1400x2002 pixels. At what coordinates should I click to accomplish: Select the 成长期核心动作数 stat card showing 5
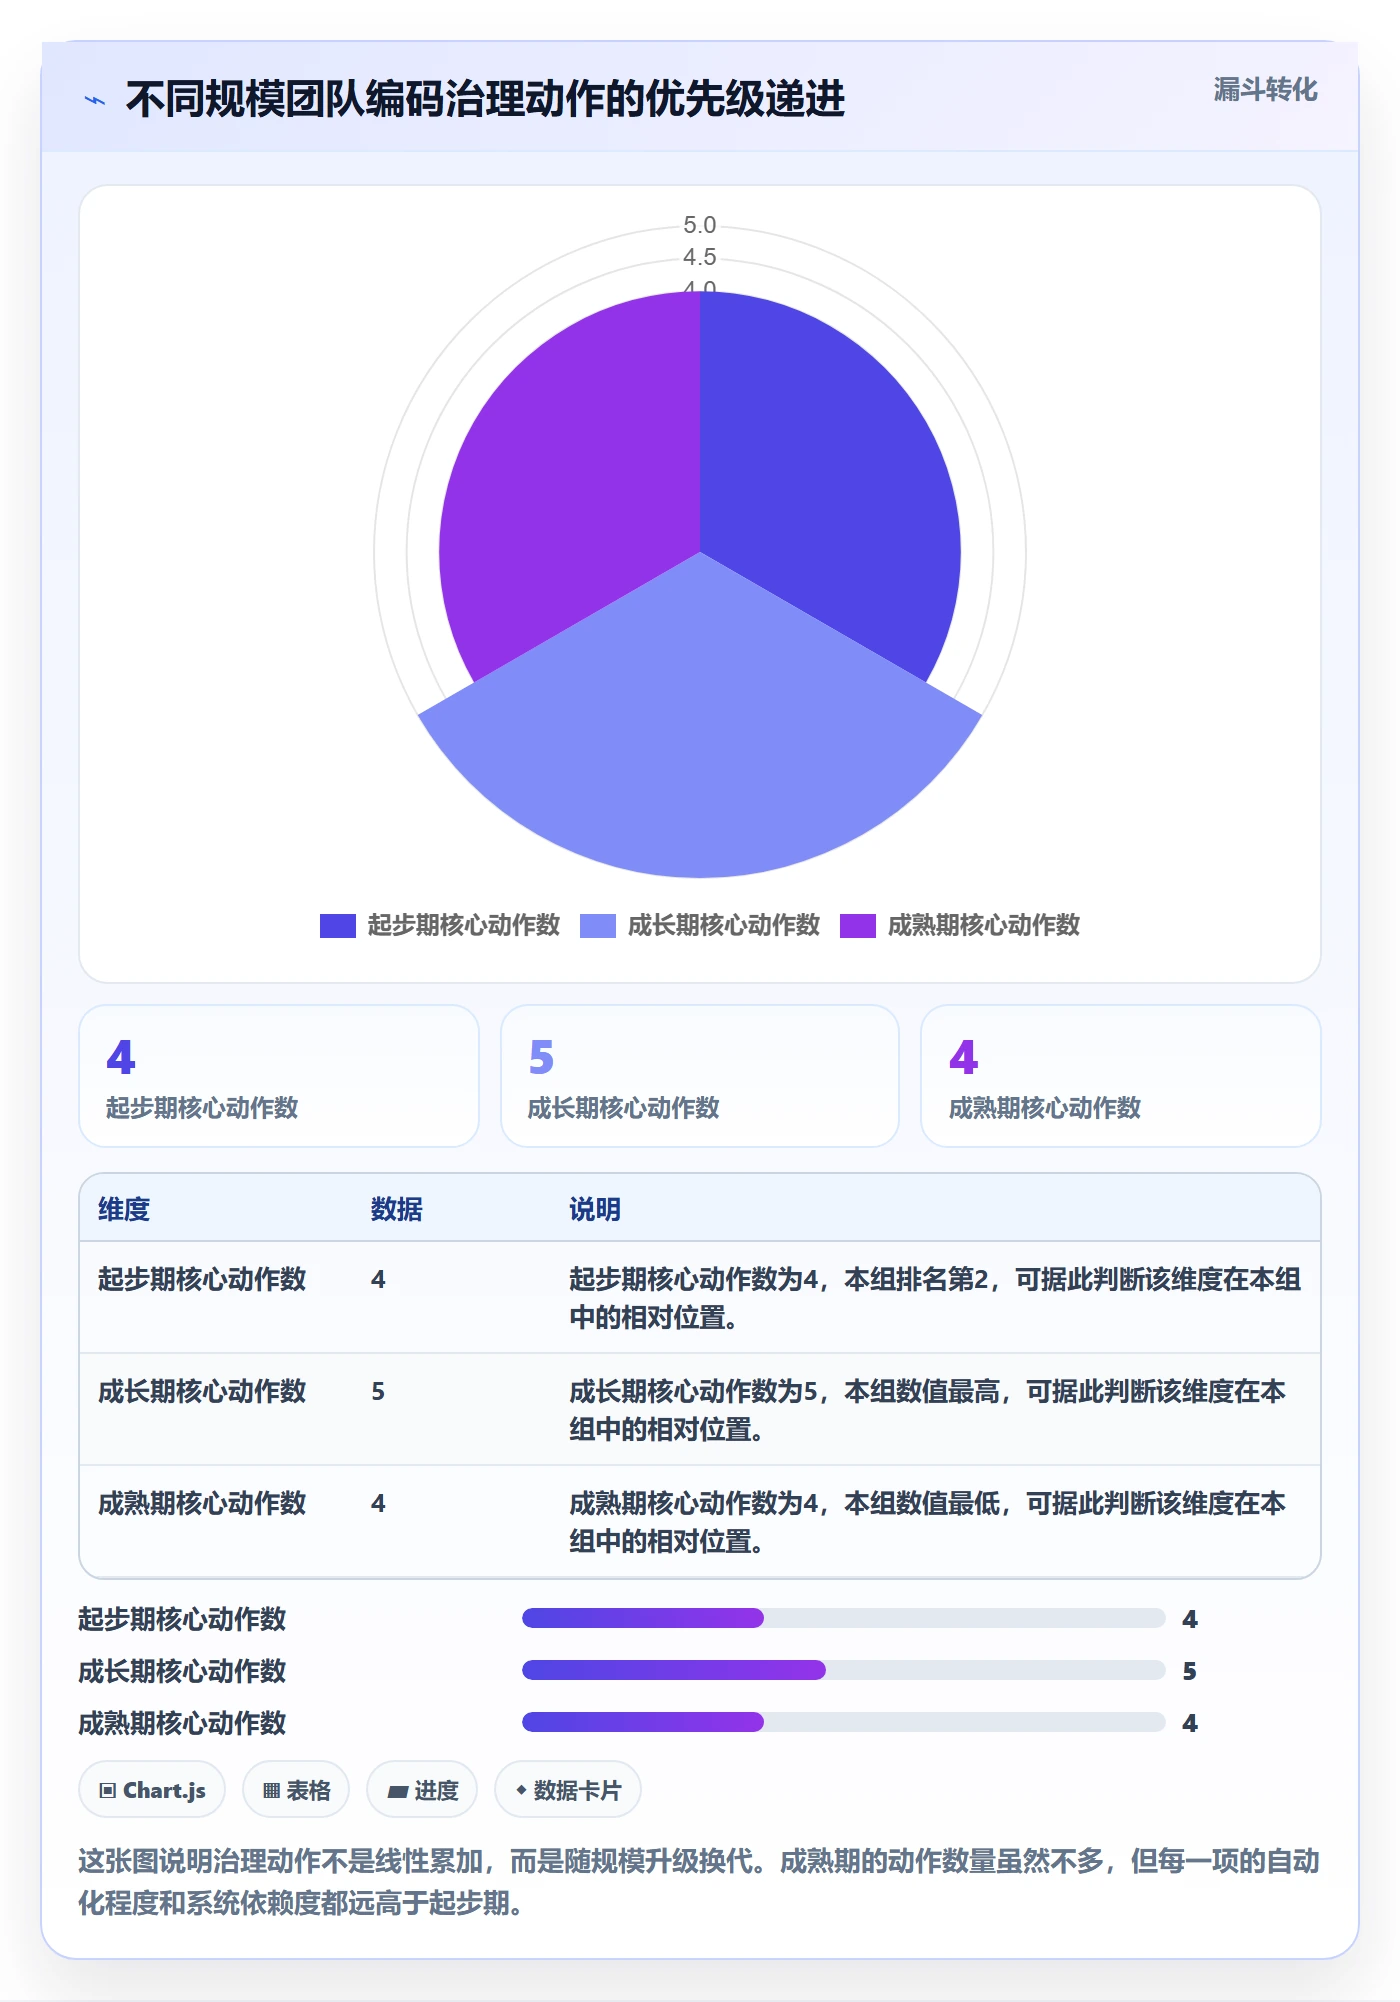pyautogui.click(x=700, y=1076)
